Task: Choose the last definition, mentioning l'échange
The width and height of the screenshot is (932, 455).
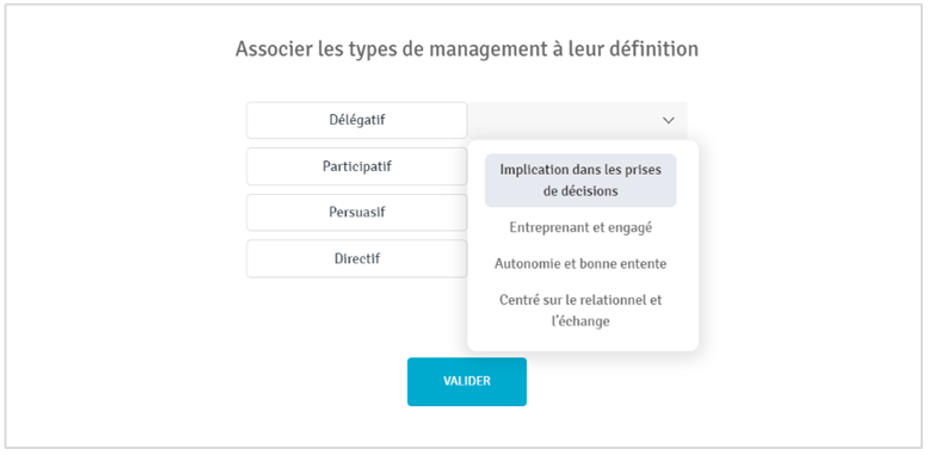Action: [580, 310]
